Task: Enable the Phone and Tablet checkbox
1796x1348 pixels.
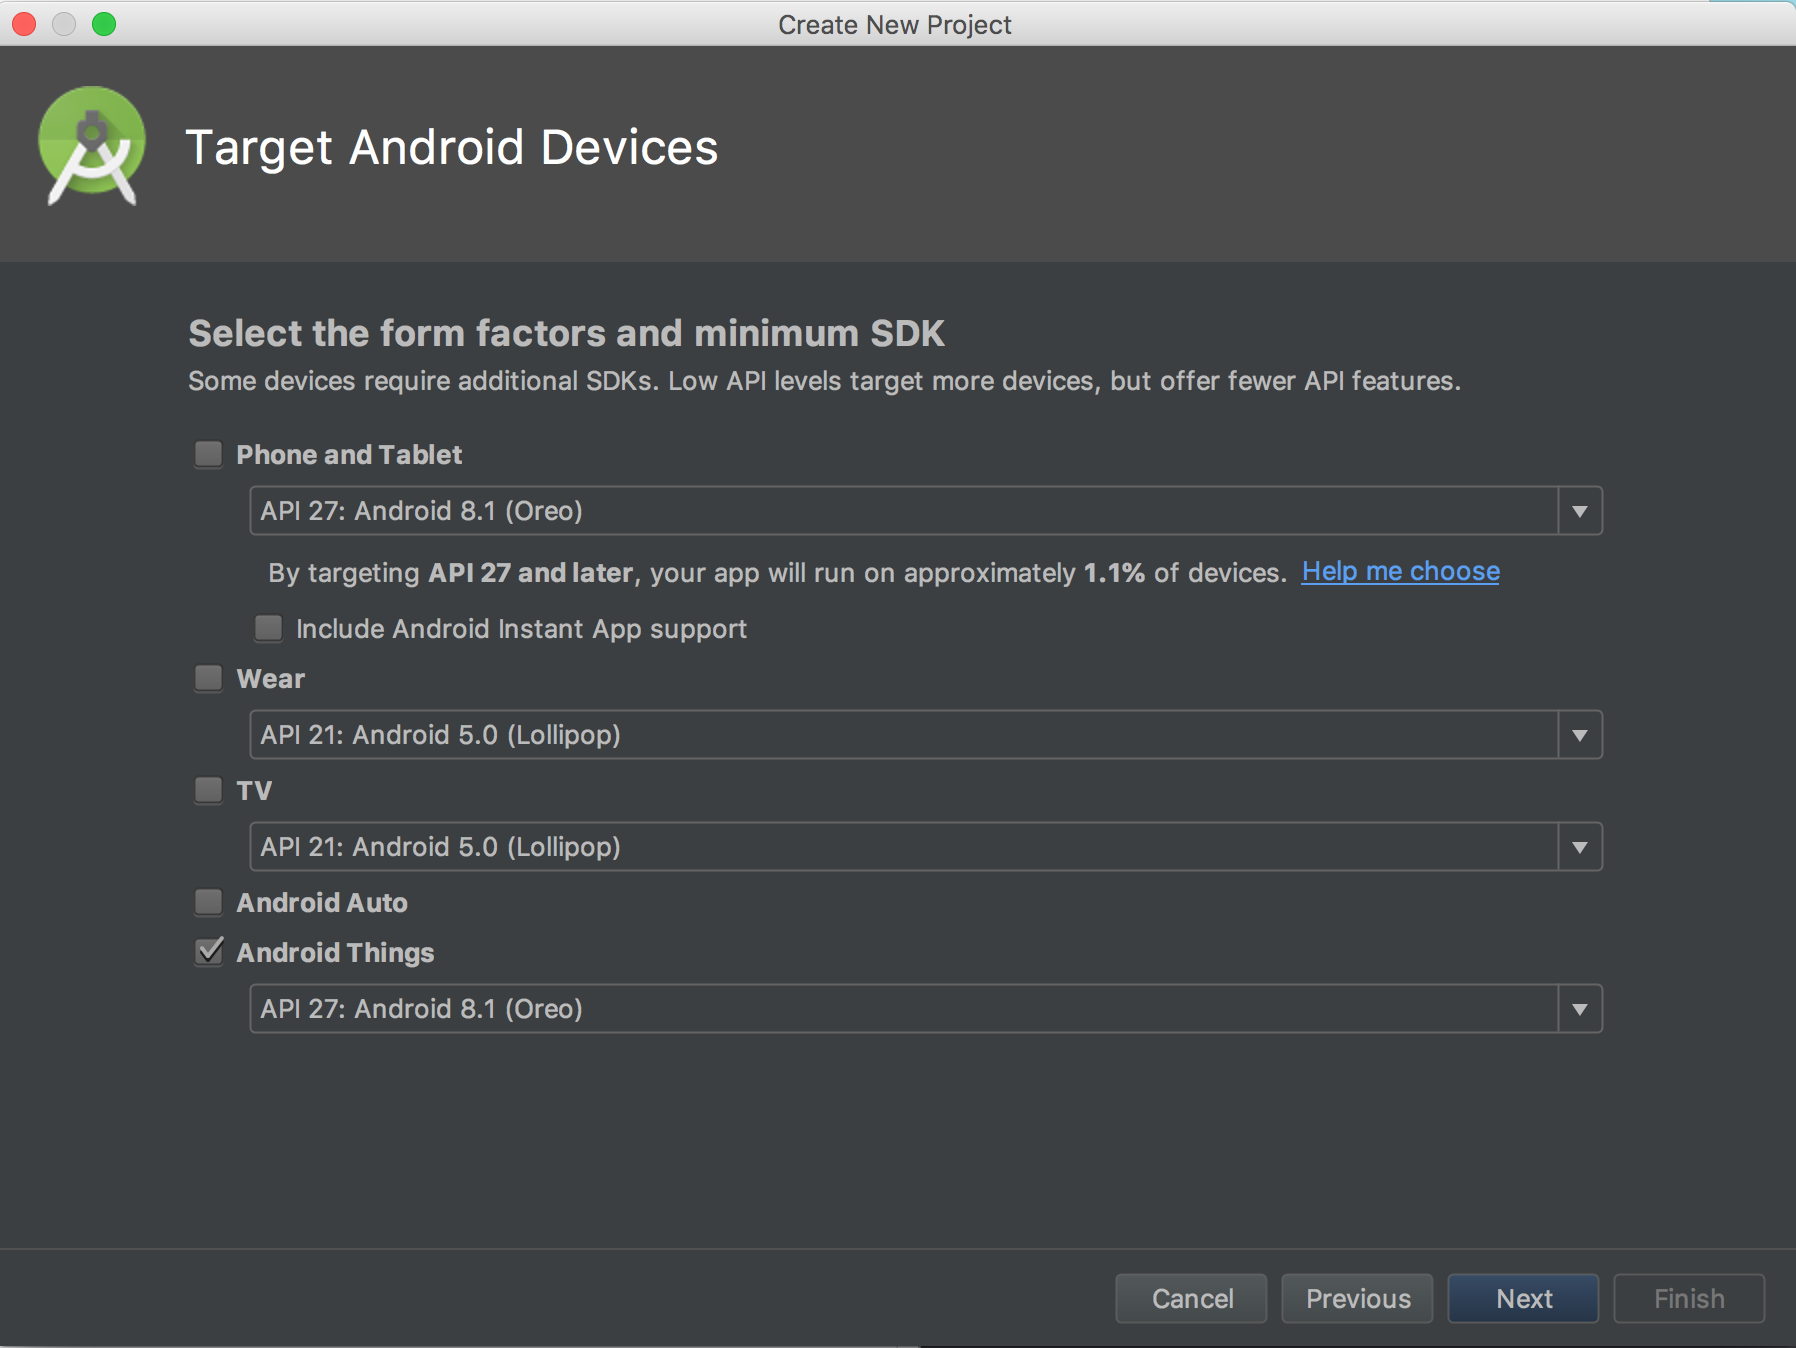Action: (208, 455)
